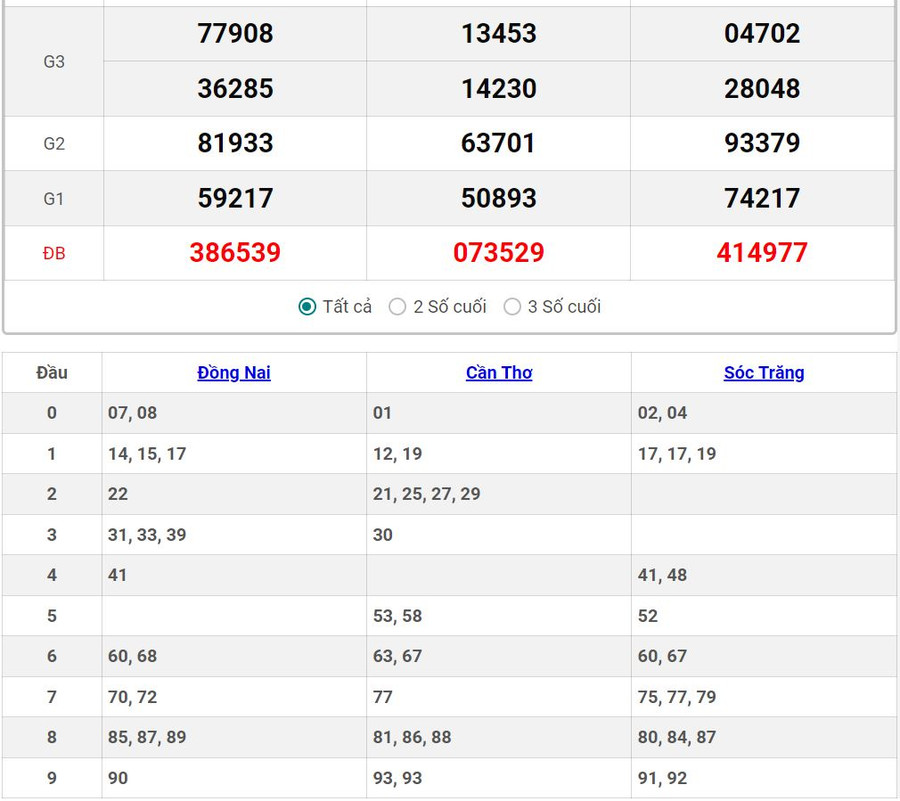
Task: Click the "75, 77, 79" cell
Action: click(x=677, y=697)
